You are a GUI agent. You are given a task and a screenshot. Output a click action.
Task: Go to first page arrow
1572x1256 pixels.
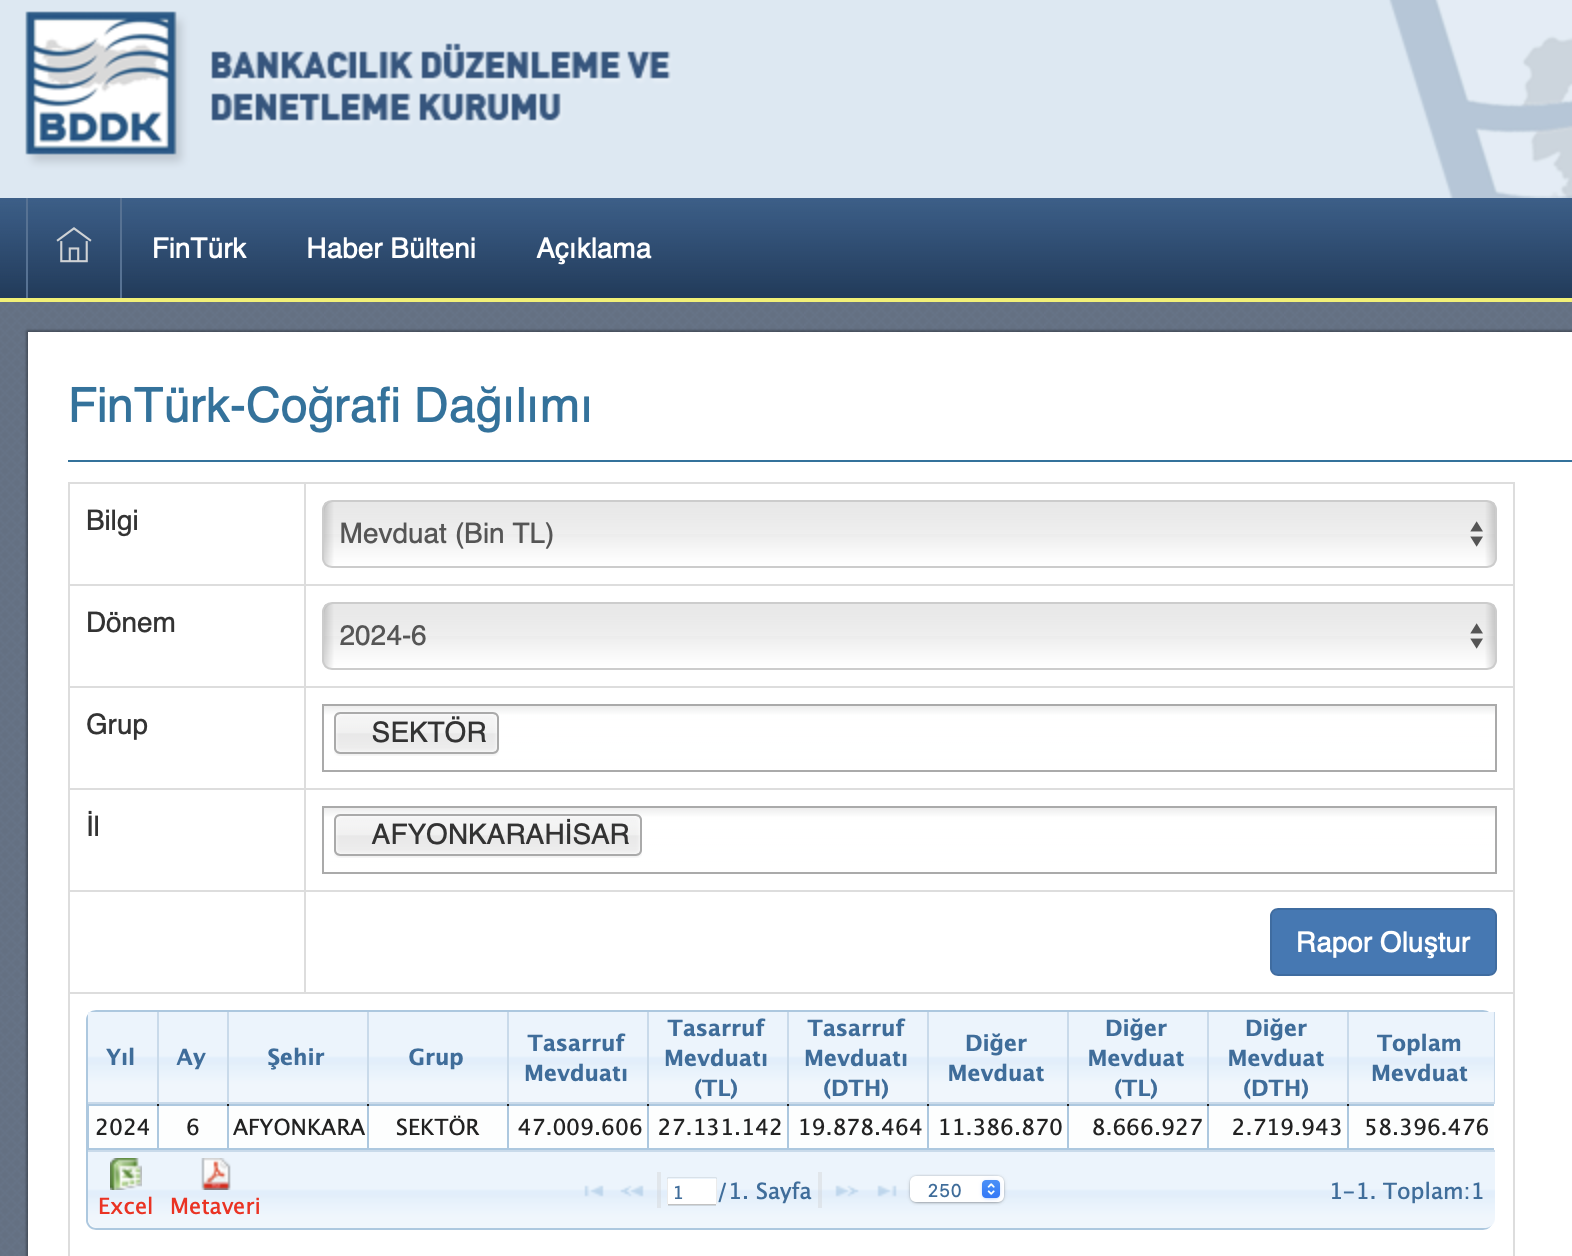tap(594, 1191)
